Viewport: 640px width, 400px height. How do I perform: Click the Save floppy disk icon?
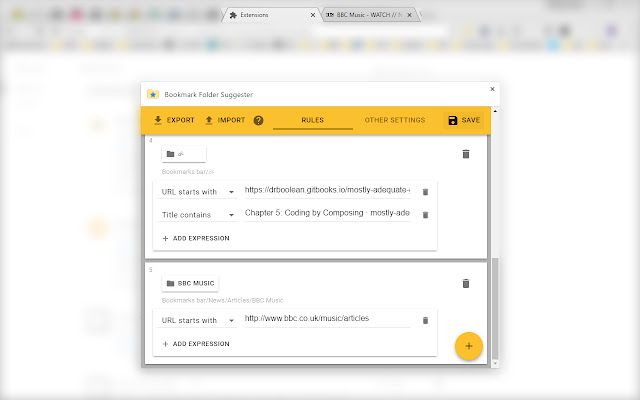[x=453, y=120]
